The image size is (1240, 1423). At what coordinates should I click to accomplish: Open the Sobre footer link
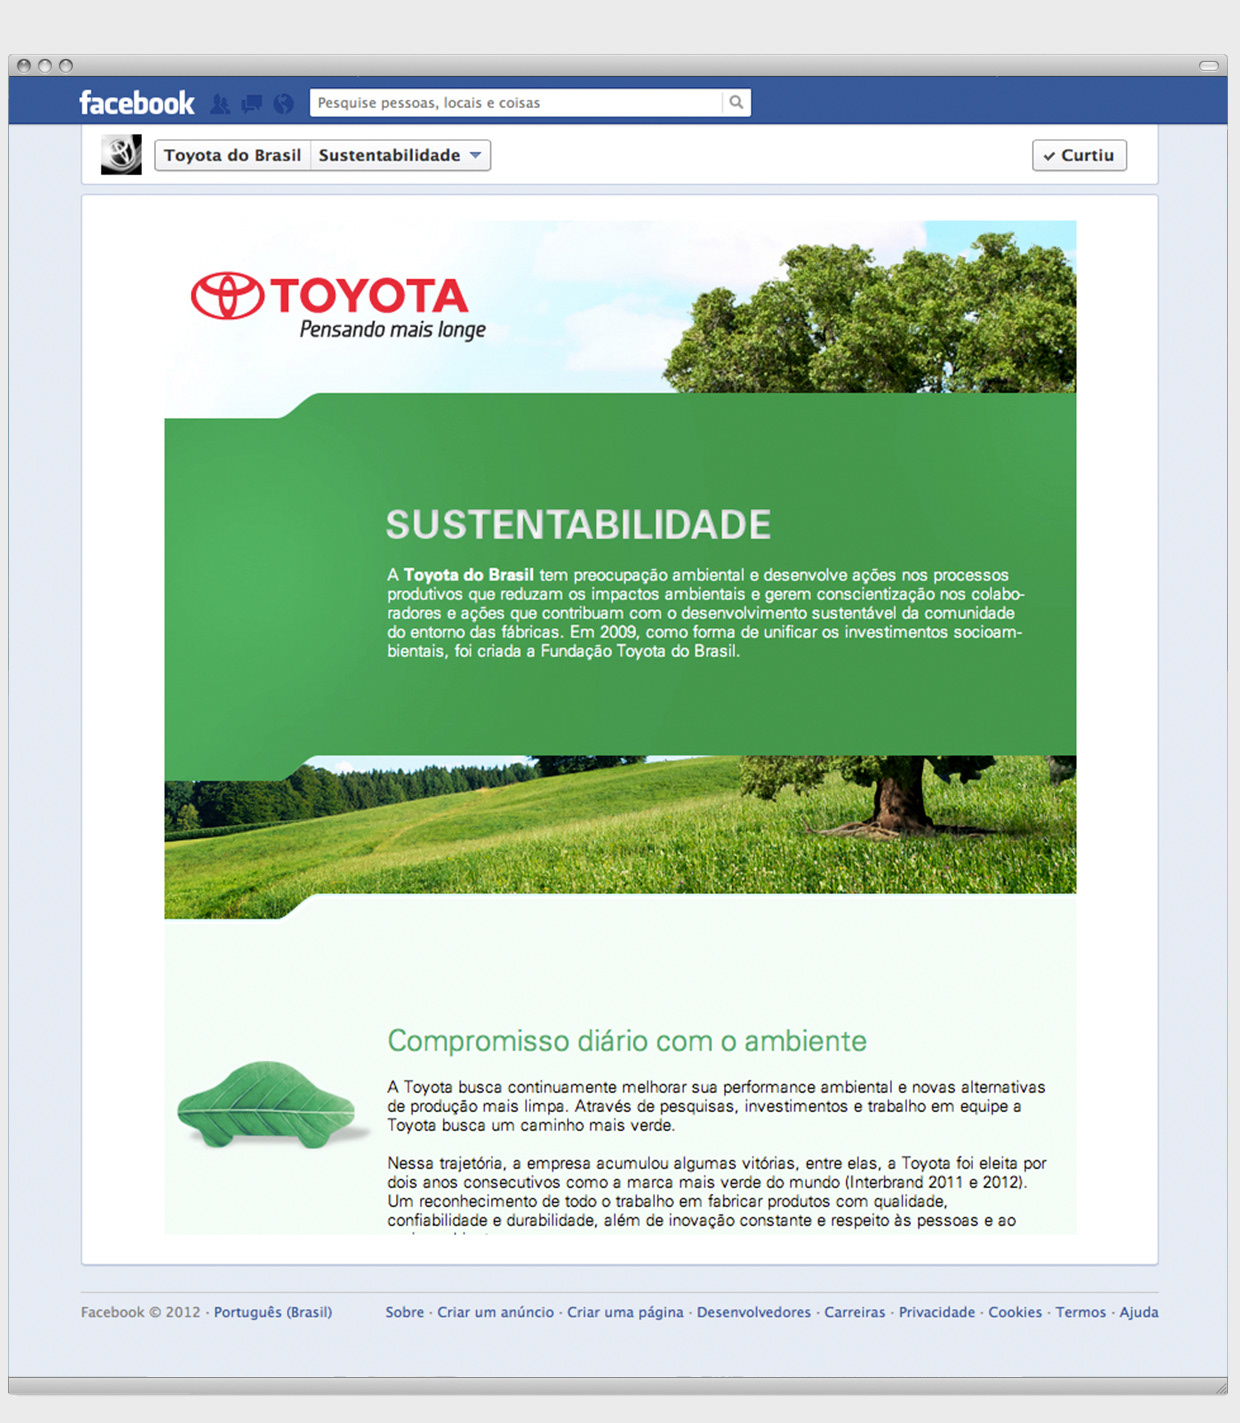[x=405, y=1312]
